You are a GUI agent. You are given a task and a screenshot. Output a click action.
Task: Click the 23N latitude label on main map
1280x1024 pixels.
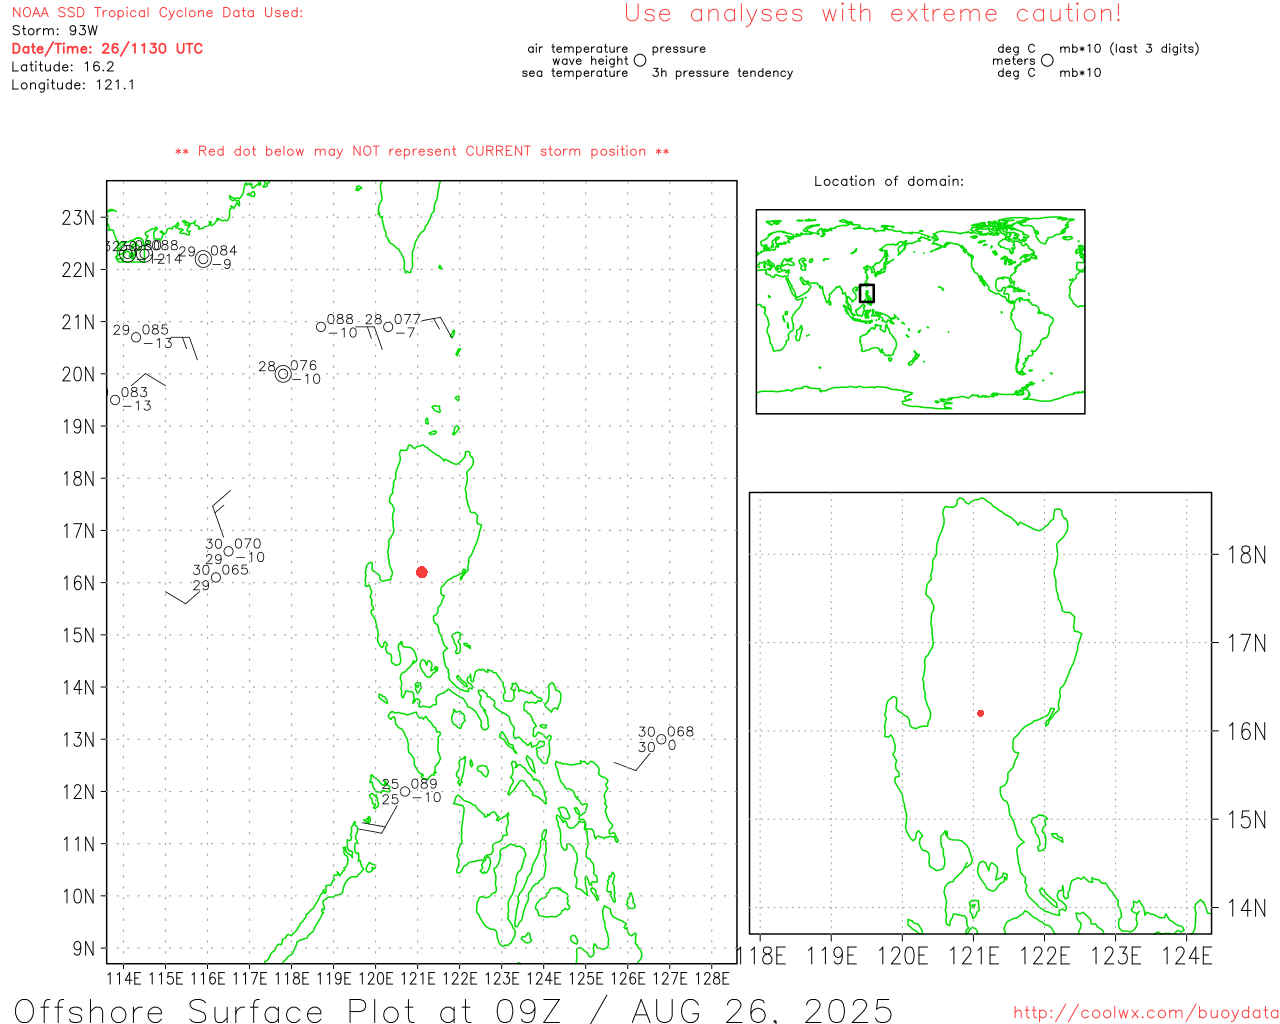[x=79, y=218]
